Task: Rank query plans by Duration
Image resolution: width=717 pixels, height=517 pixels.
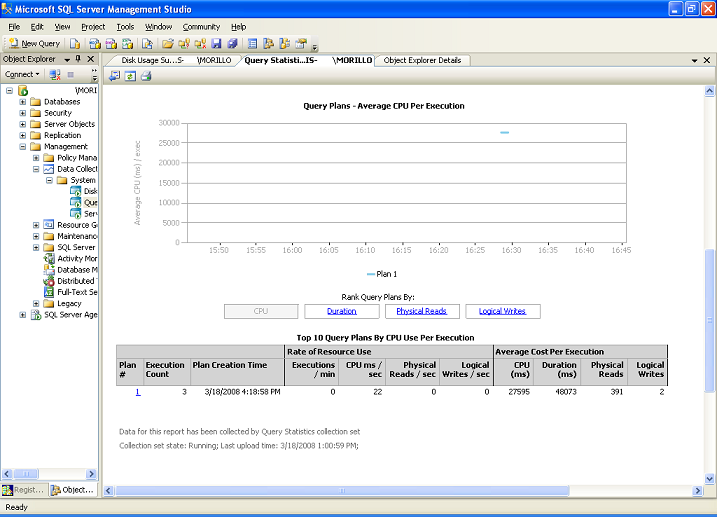Action: coord(342,311)
